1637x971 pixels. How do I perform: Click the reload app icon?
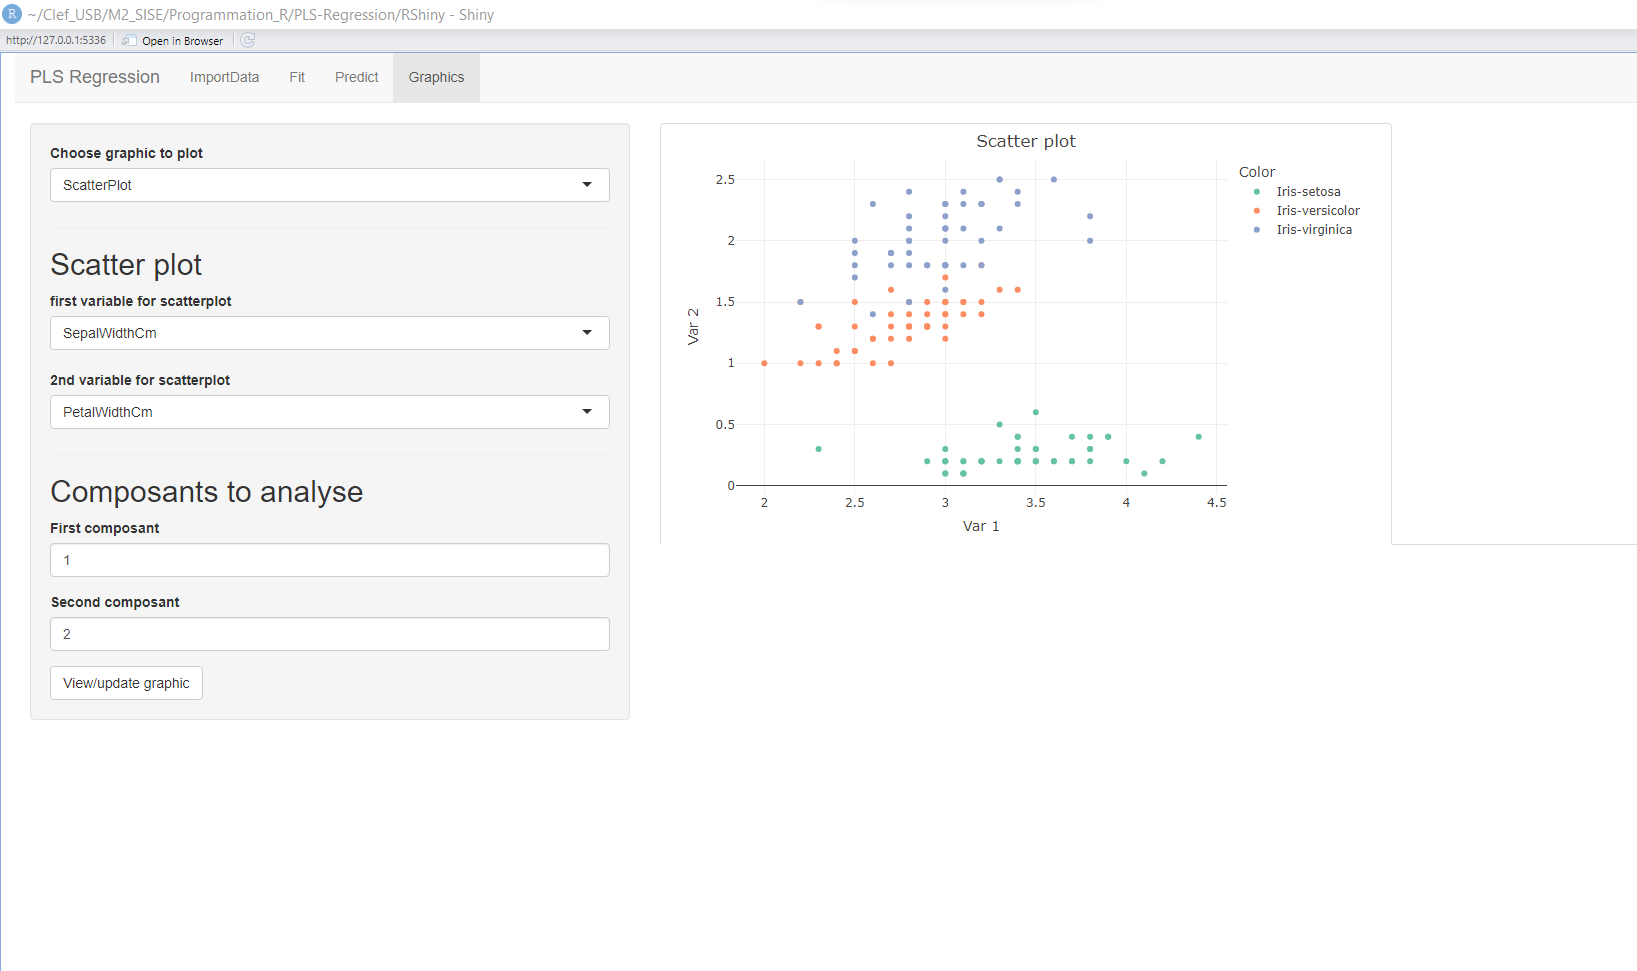coord(246,40)
